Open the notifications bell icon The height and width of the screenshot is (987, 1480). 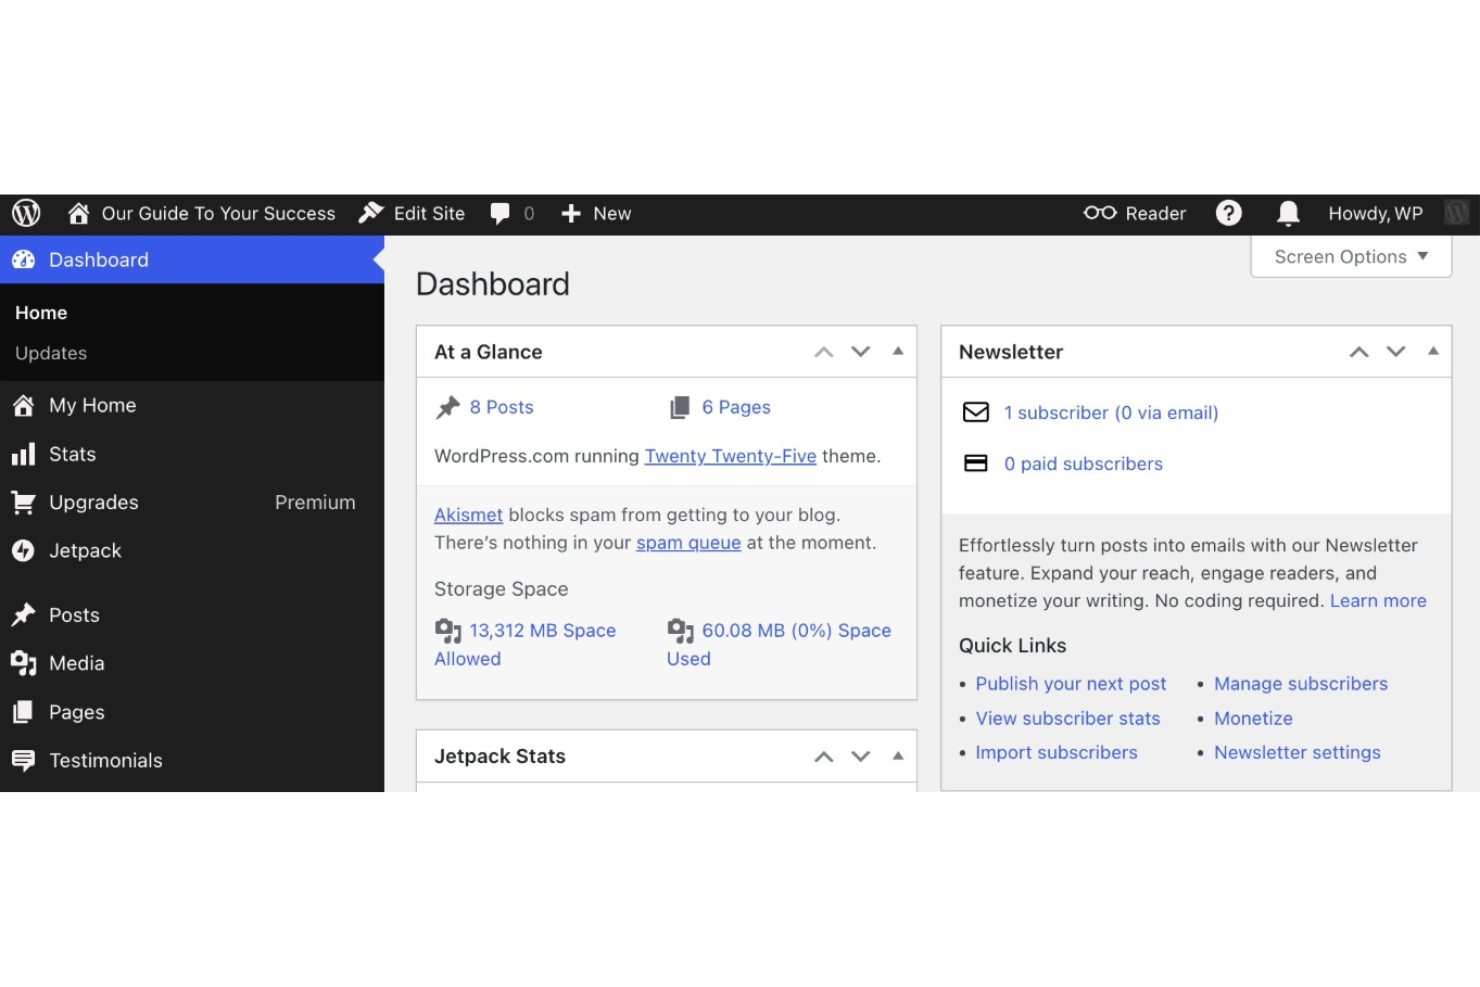point(1287,213)
